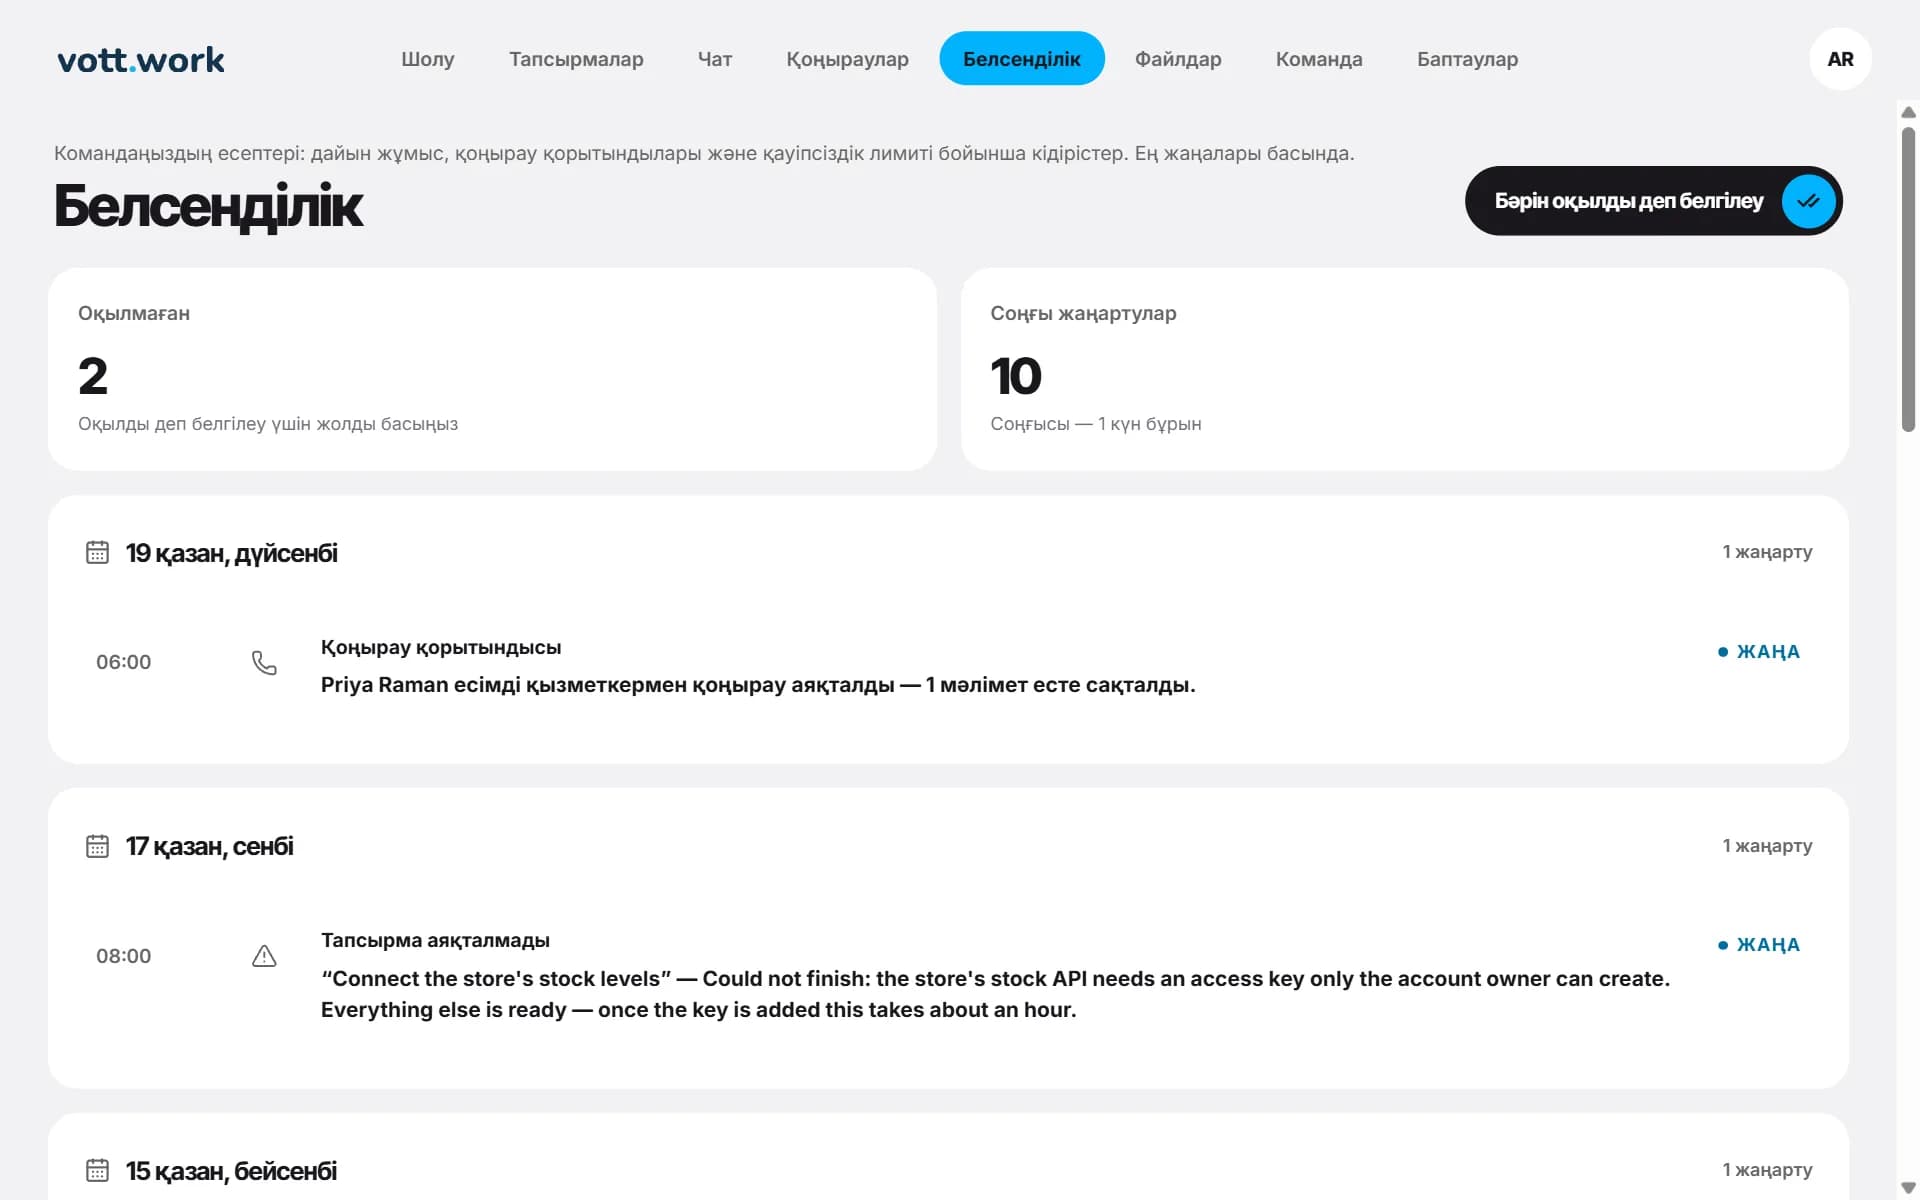This screenshot has height=1200, width=1920.
Task: Click 1 жаңарту label for 17 қазан
Action: [1767, 846]
